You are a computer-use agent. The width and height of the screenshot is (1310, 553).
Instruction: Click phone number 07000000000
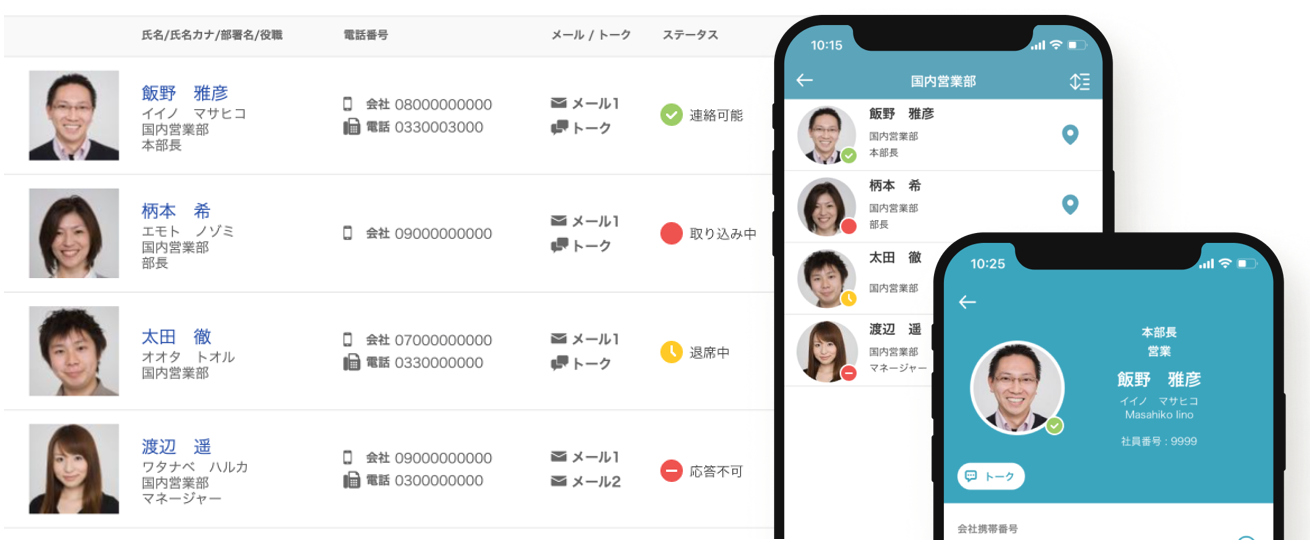coord(443,340)
